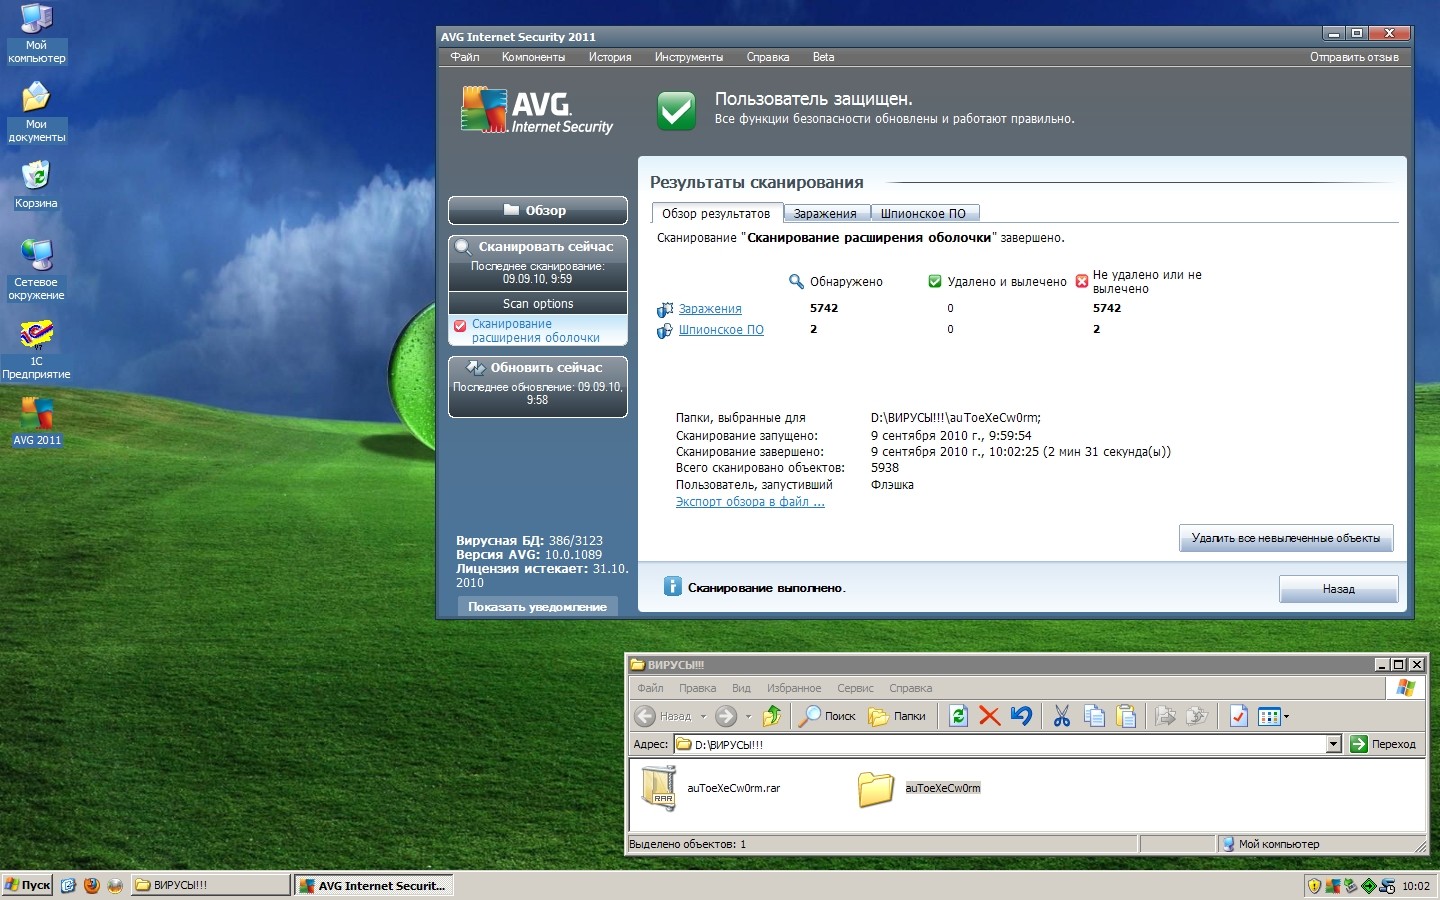Click the Экспорт обзора в файл link

(750, 502)
